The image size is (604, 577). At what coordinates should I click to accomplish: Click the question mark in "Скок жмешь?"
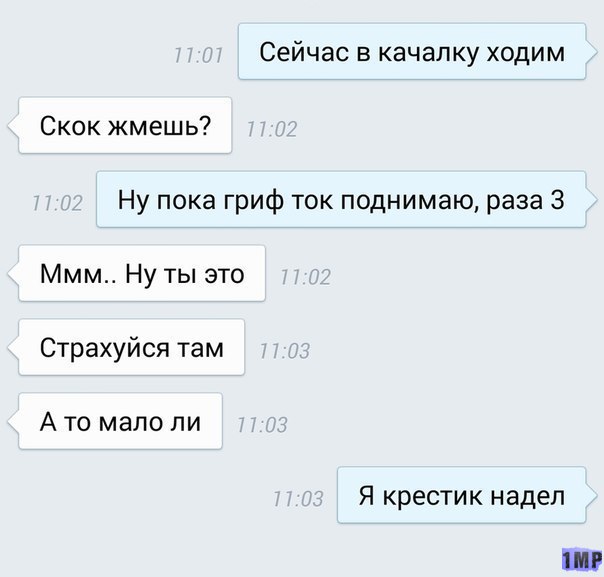(x=205, y=126)
